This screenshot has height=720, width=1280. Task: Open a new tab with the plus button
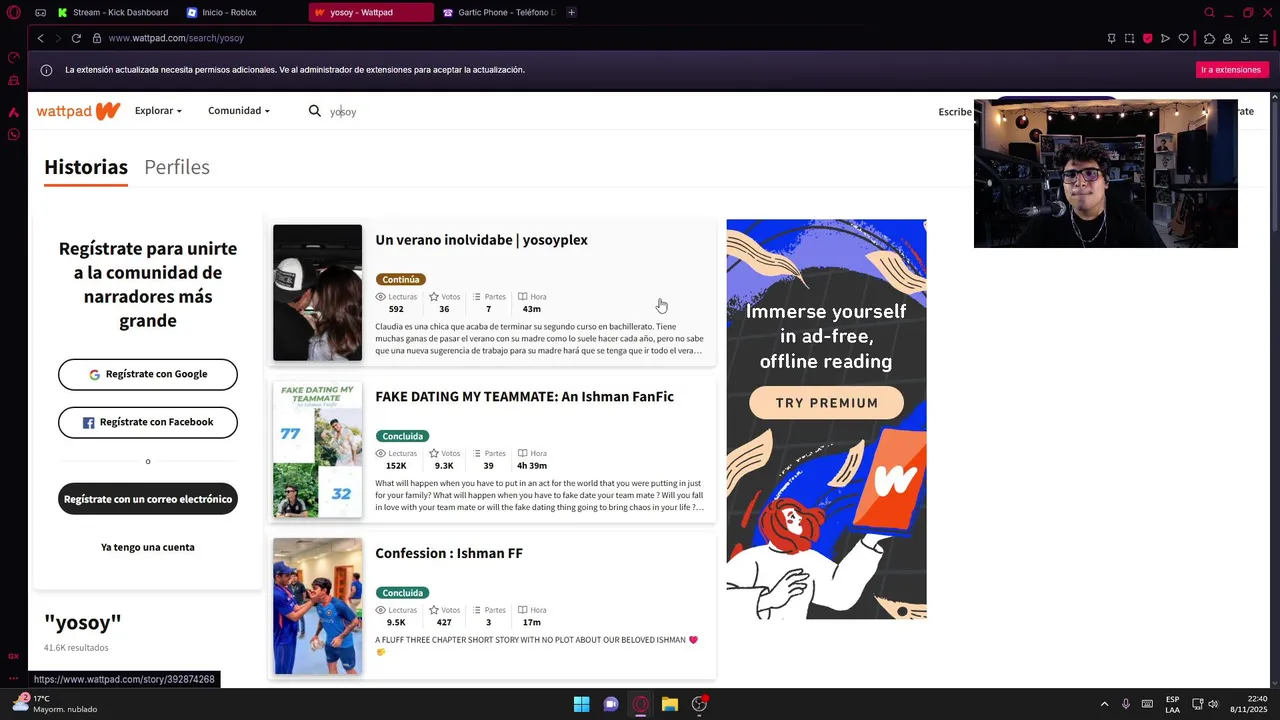pos(571,12)
